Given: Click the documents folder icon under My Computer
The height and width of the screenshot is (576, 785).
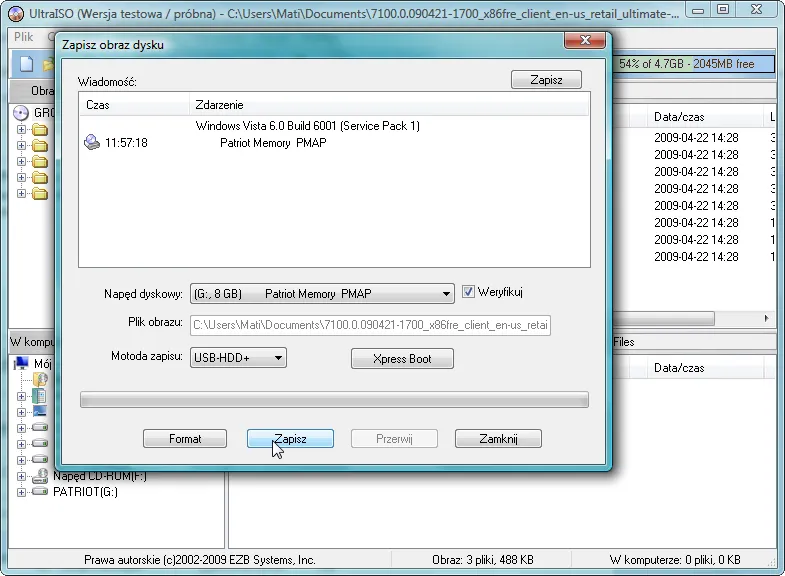Looking at the screenshot, I should 40,380.
